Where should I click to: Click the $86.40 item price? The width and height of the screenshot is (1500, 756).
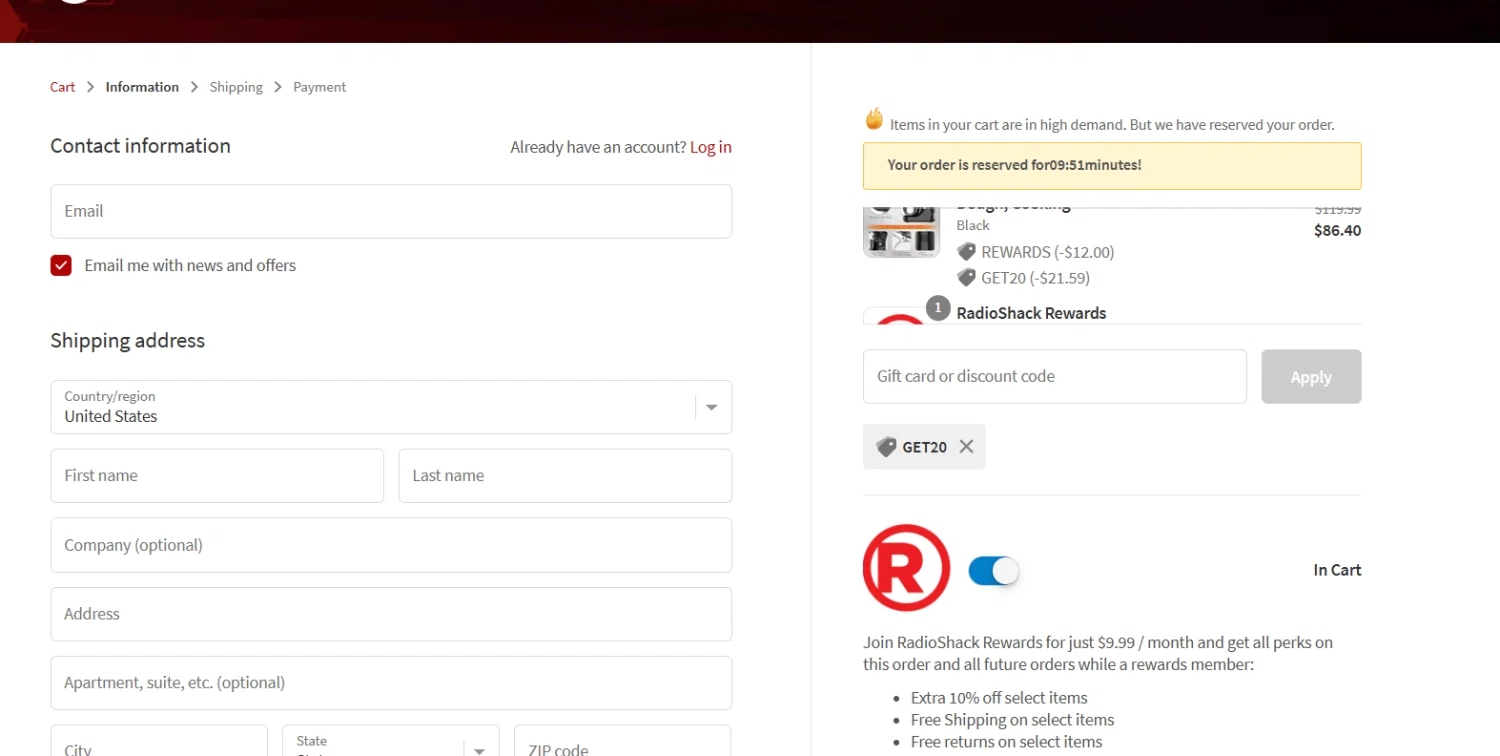pos(1337,231)
